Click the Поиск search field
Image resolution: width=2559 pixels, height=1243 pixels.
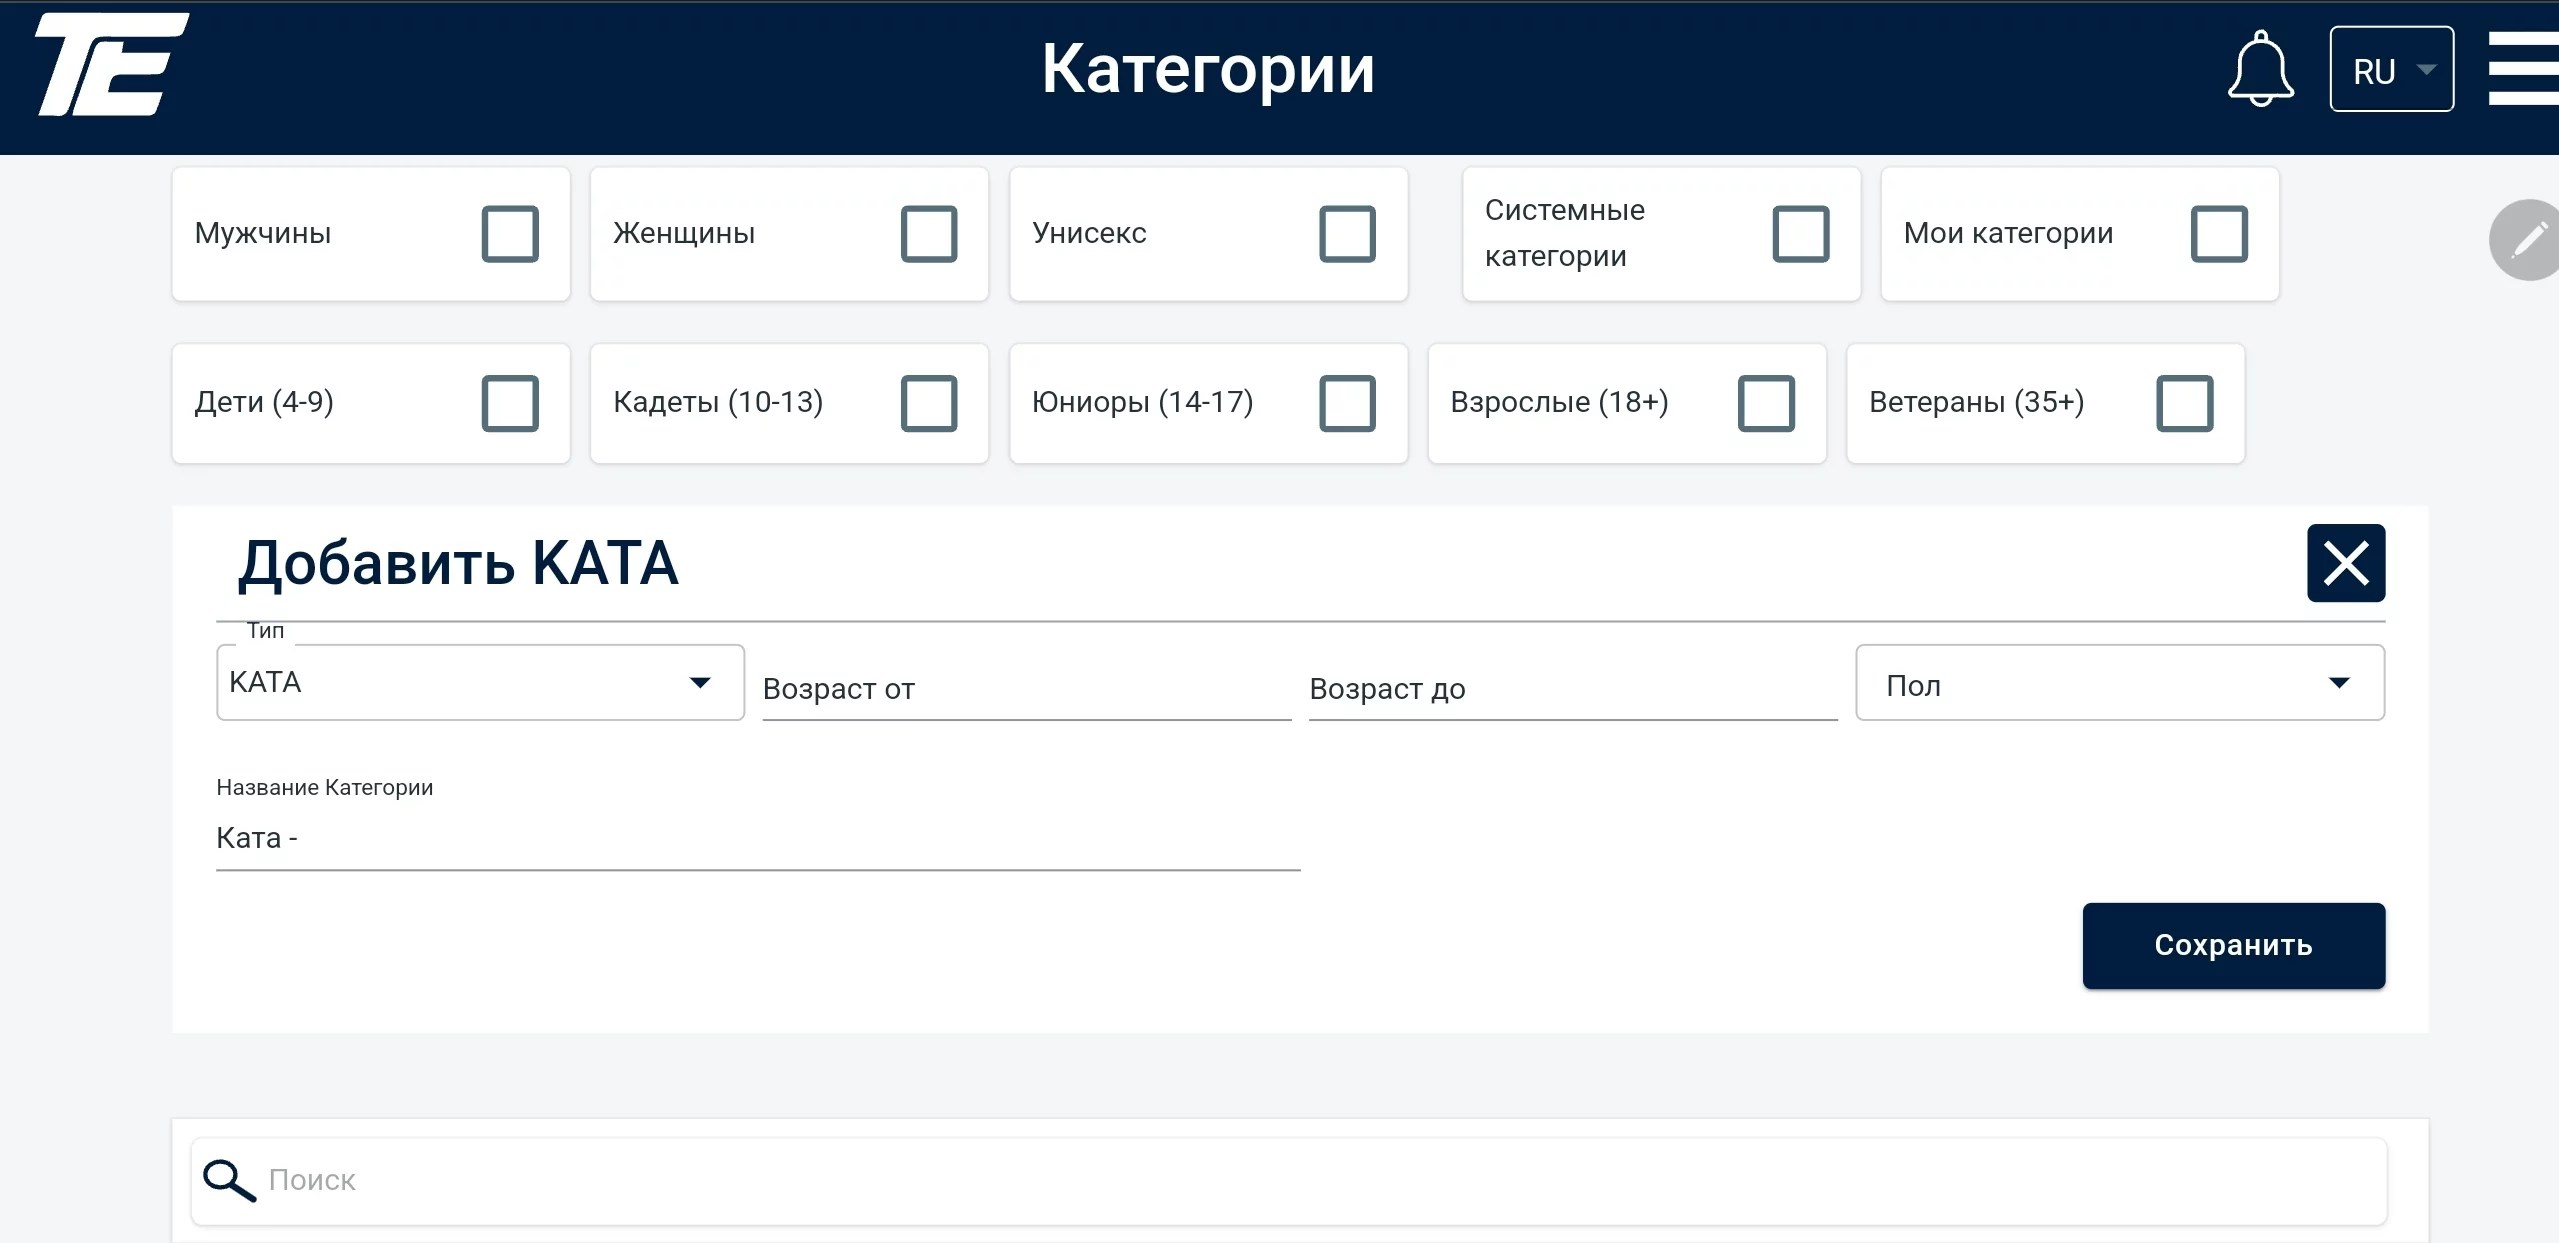(x=1289, y=1181)
